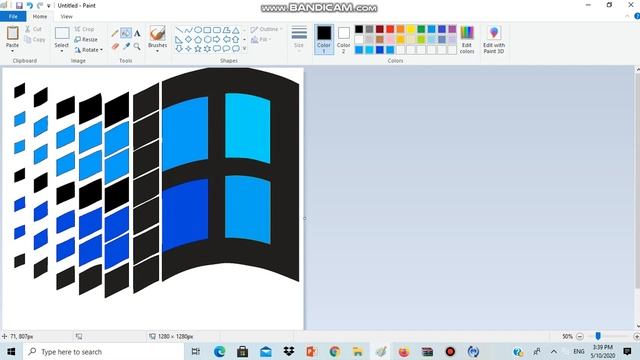Open the Brushes dropdown arrow
Screen dimensions: 640x360
click(x=158, y=51)
